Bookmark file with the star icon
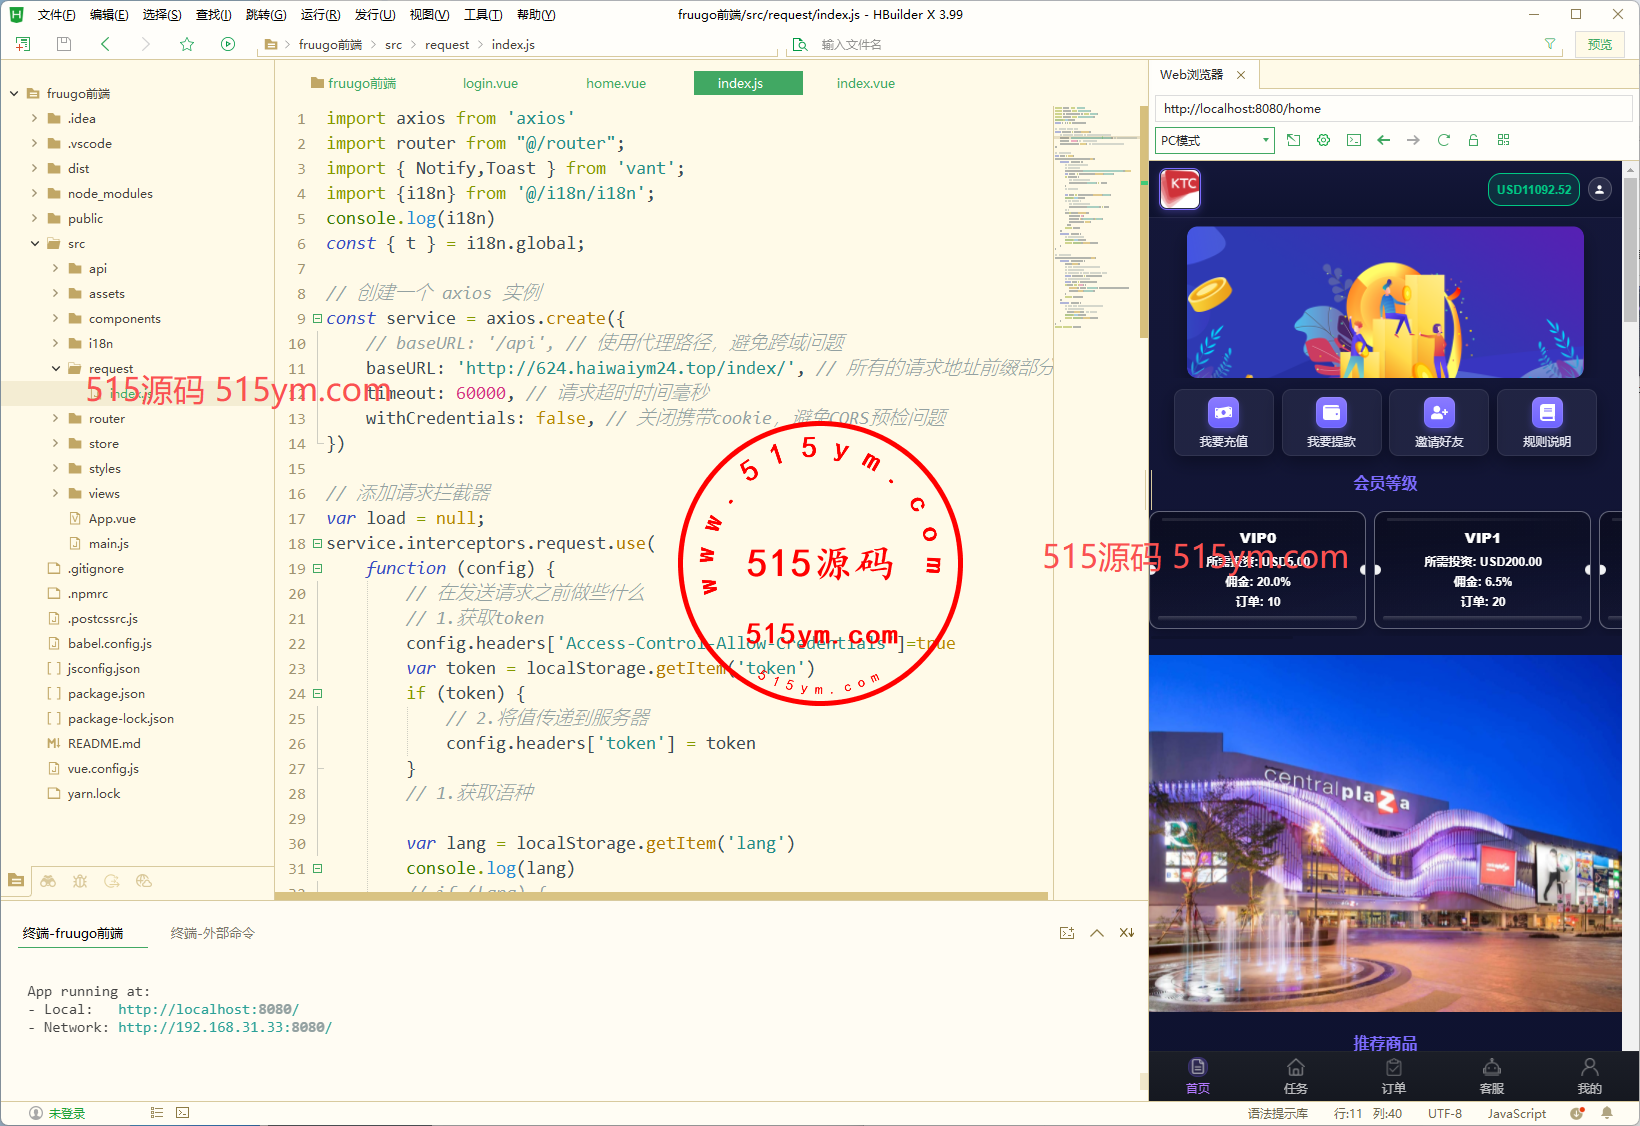1640x1126 pixels. (x=187, y=44)
